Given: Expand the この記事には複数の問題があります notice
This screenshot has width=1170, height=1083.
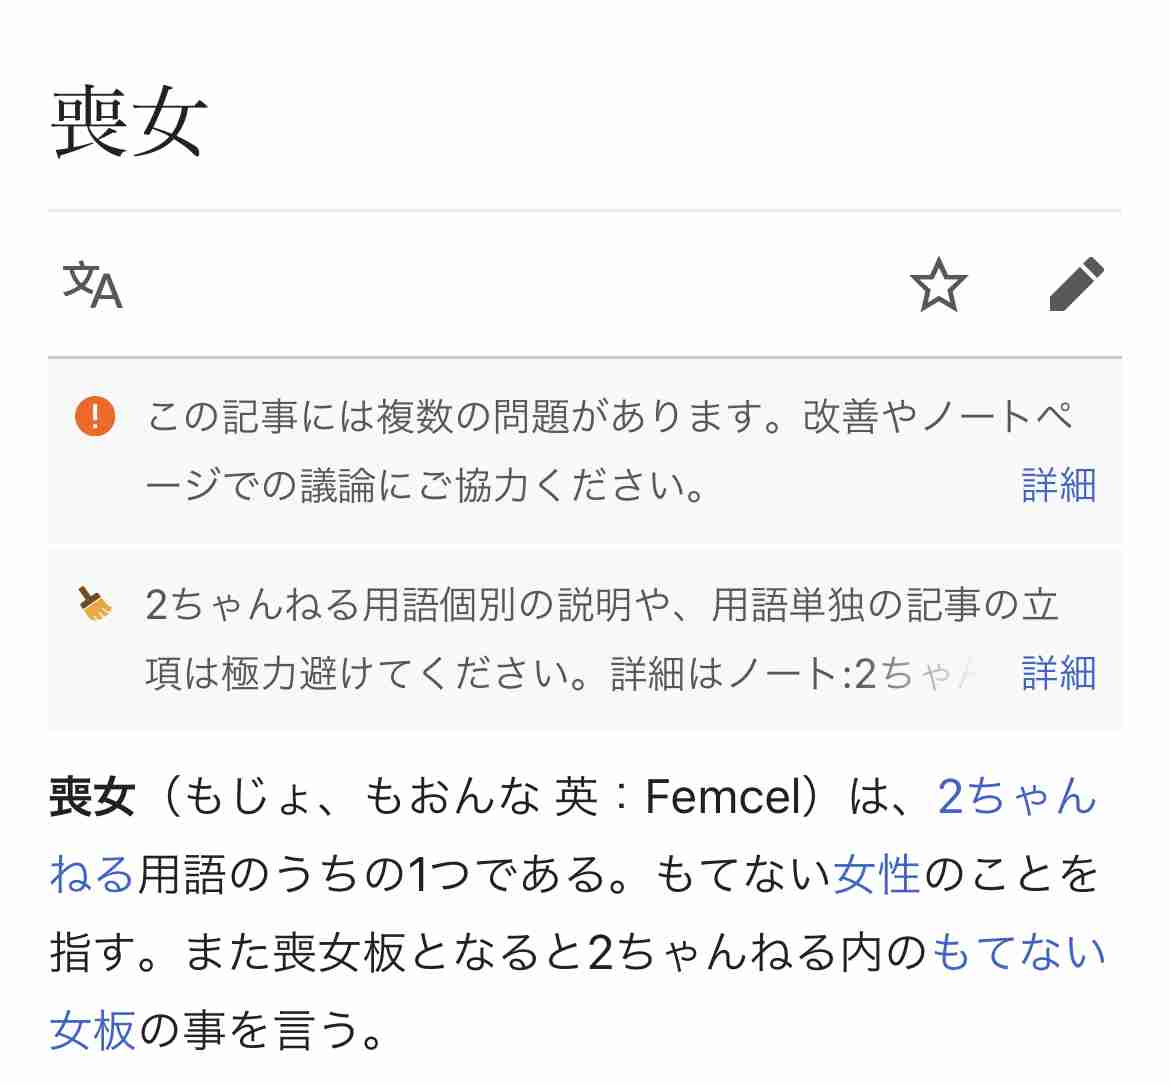Looking at the screenshot, I should (585, 451).
